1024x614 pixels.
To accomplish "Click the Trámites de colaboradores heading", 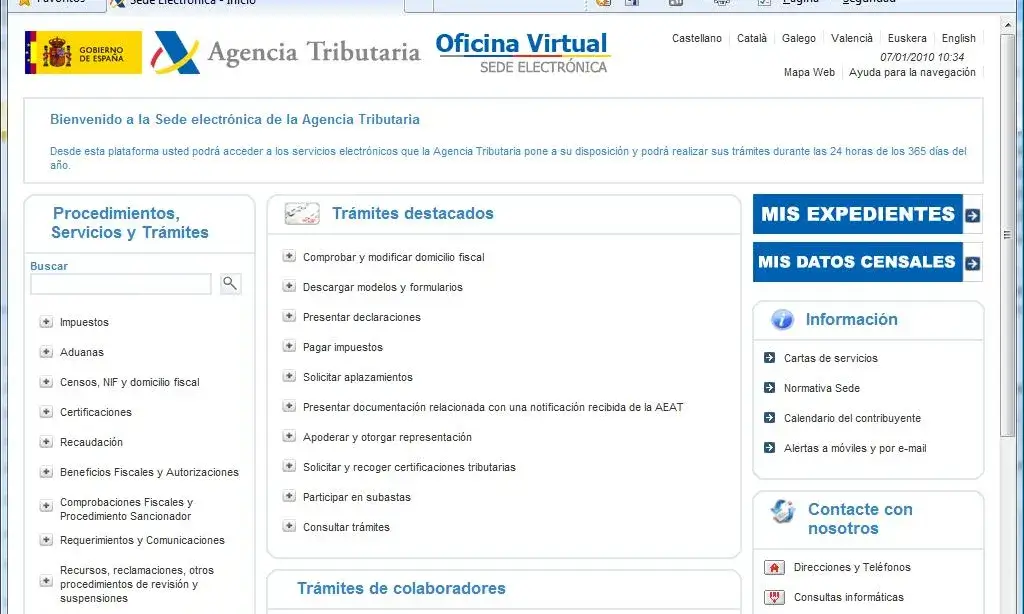I will click(401, 589).
